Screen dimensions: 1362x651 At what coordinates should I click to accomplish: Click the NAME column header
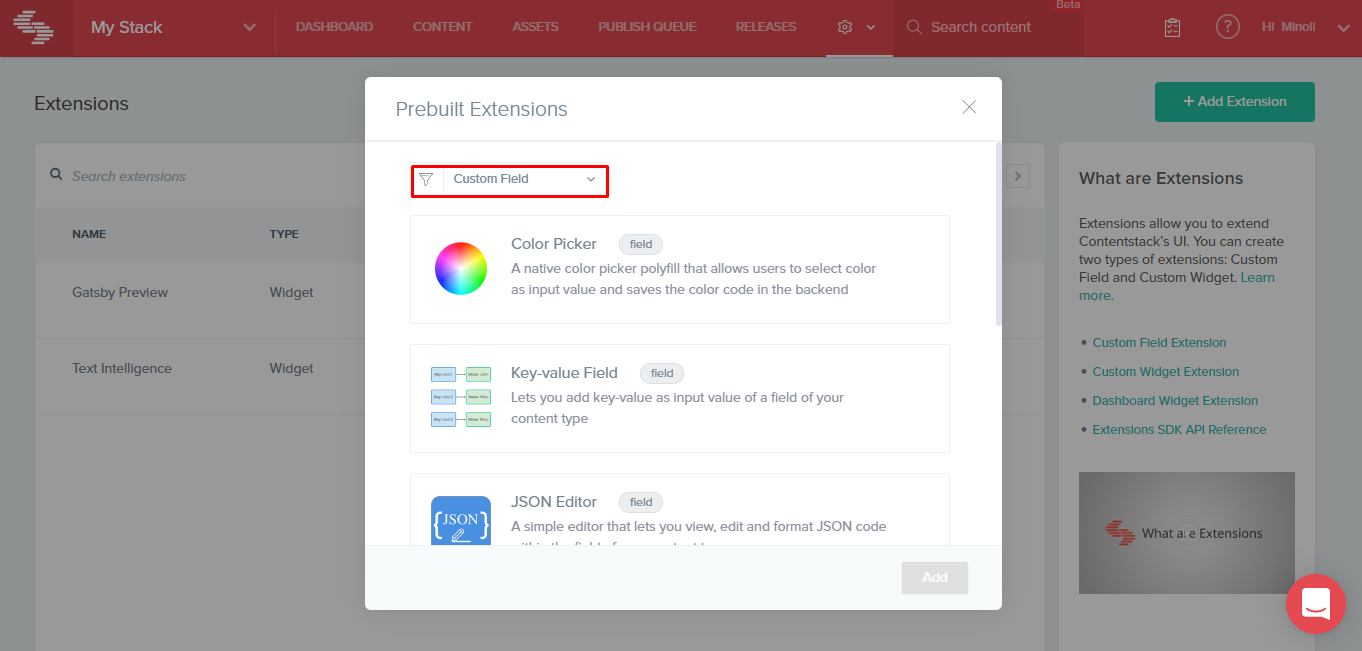click(89, 234)
